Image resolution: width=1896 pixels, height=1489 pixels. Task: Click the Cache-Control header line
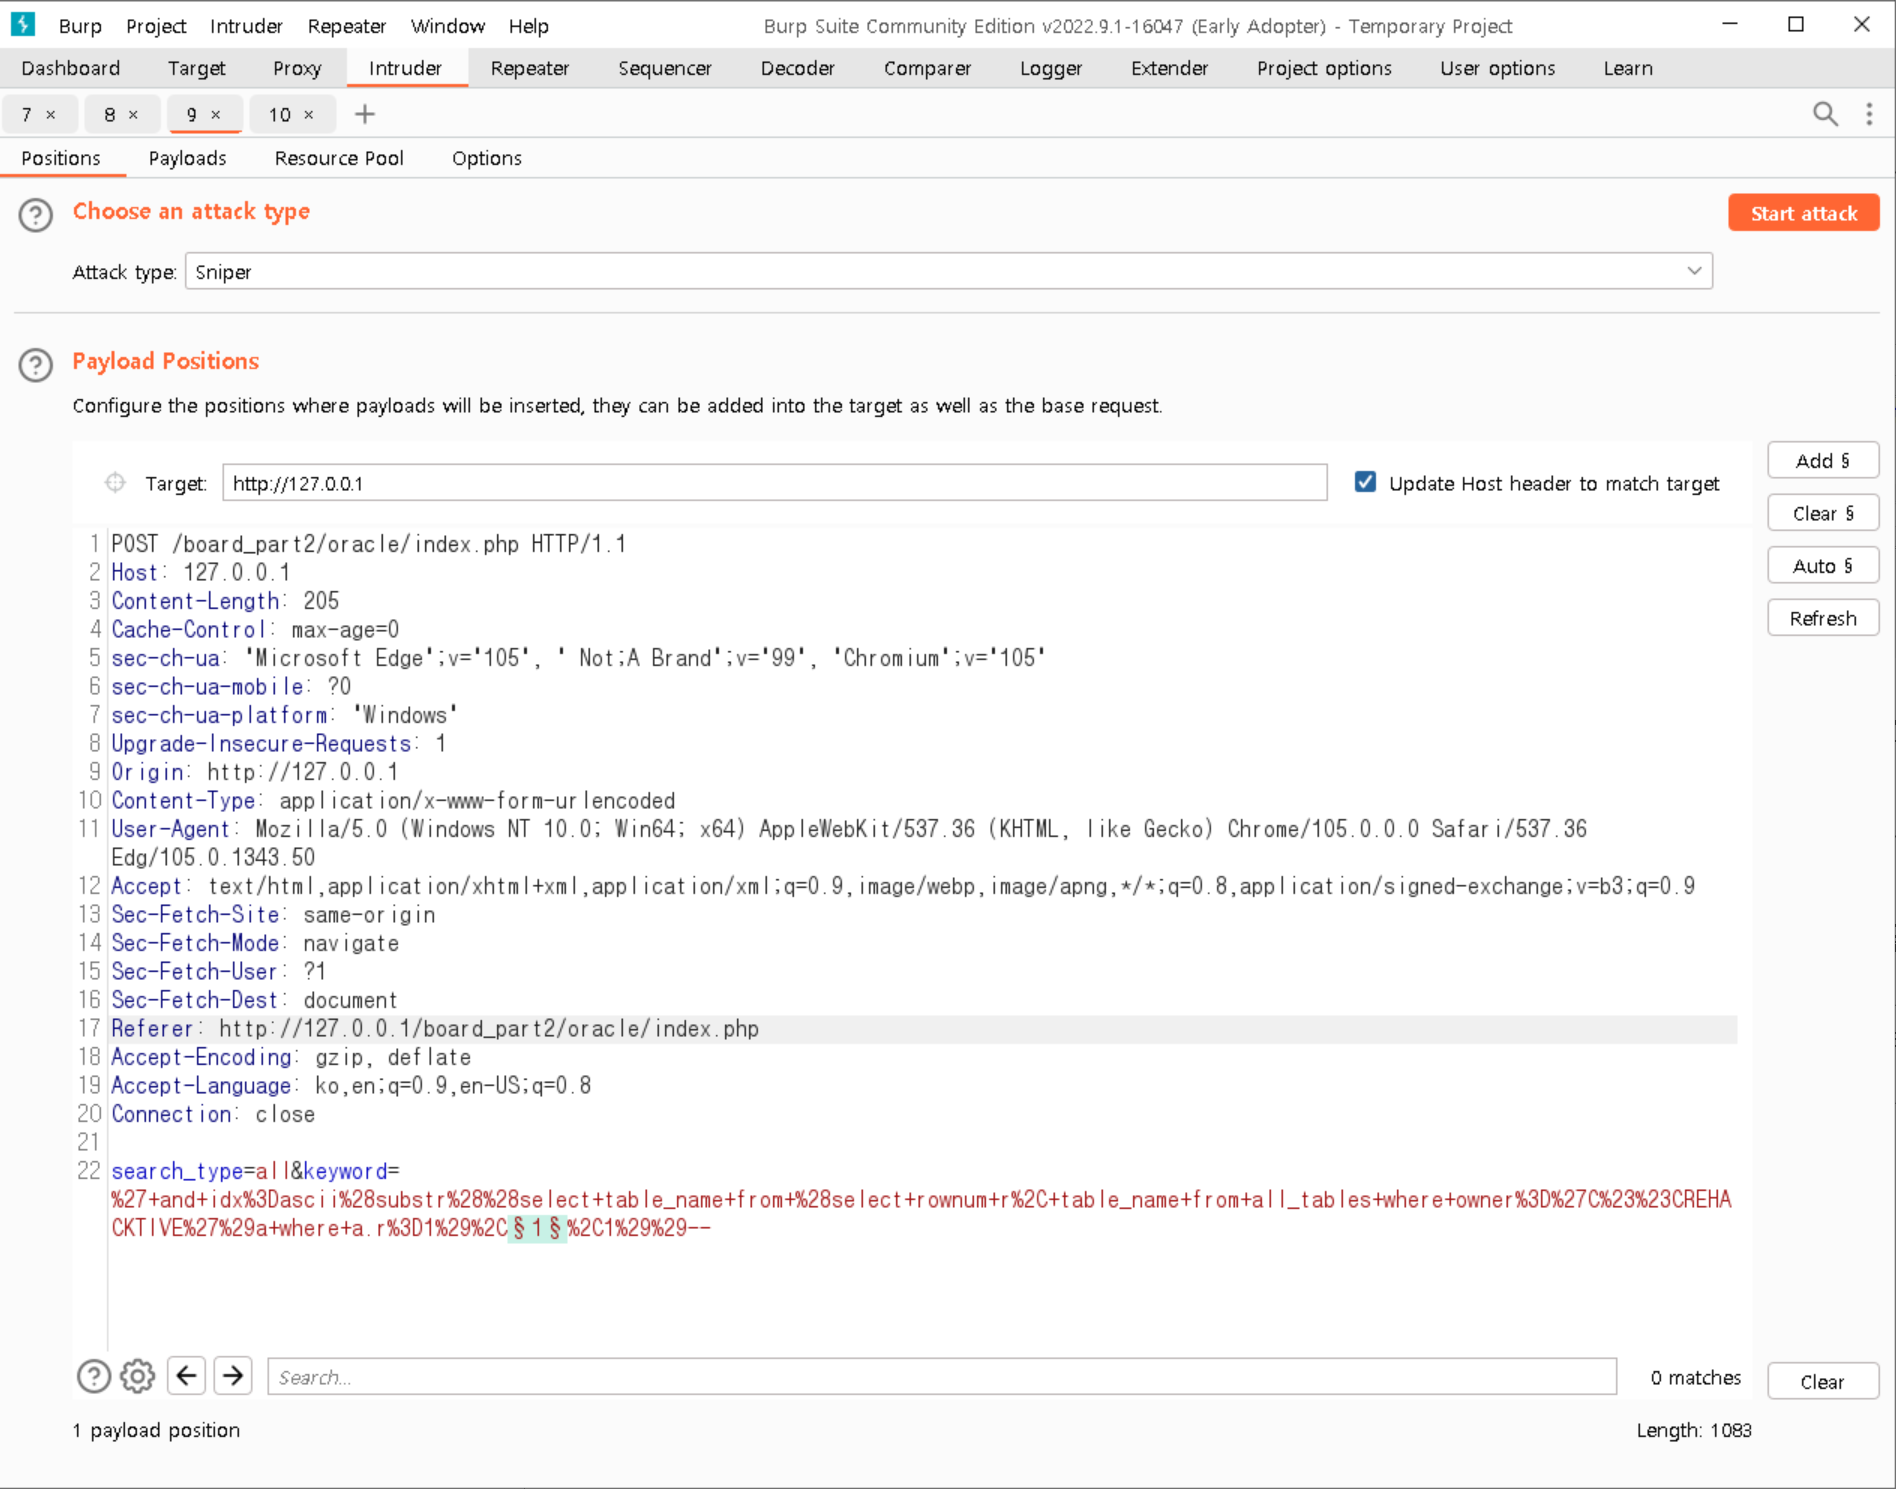[255, 629]
